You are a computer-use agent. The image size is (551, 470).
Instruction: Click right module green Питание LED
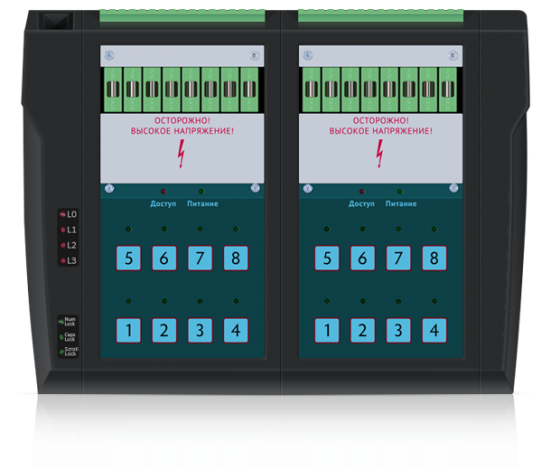tap(400, 192)
